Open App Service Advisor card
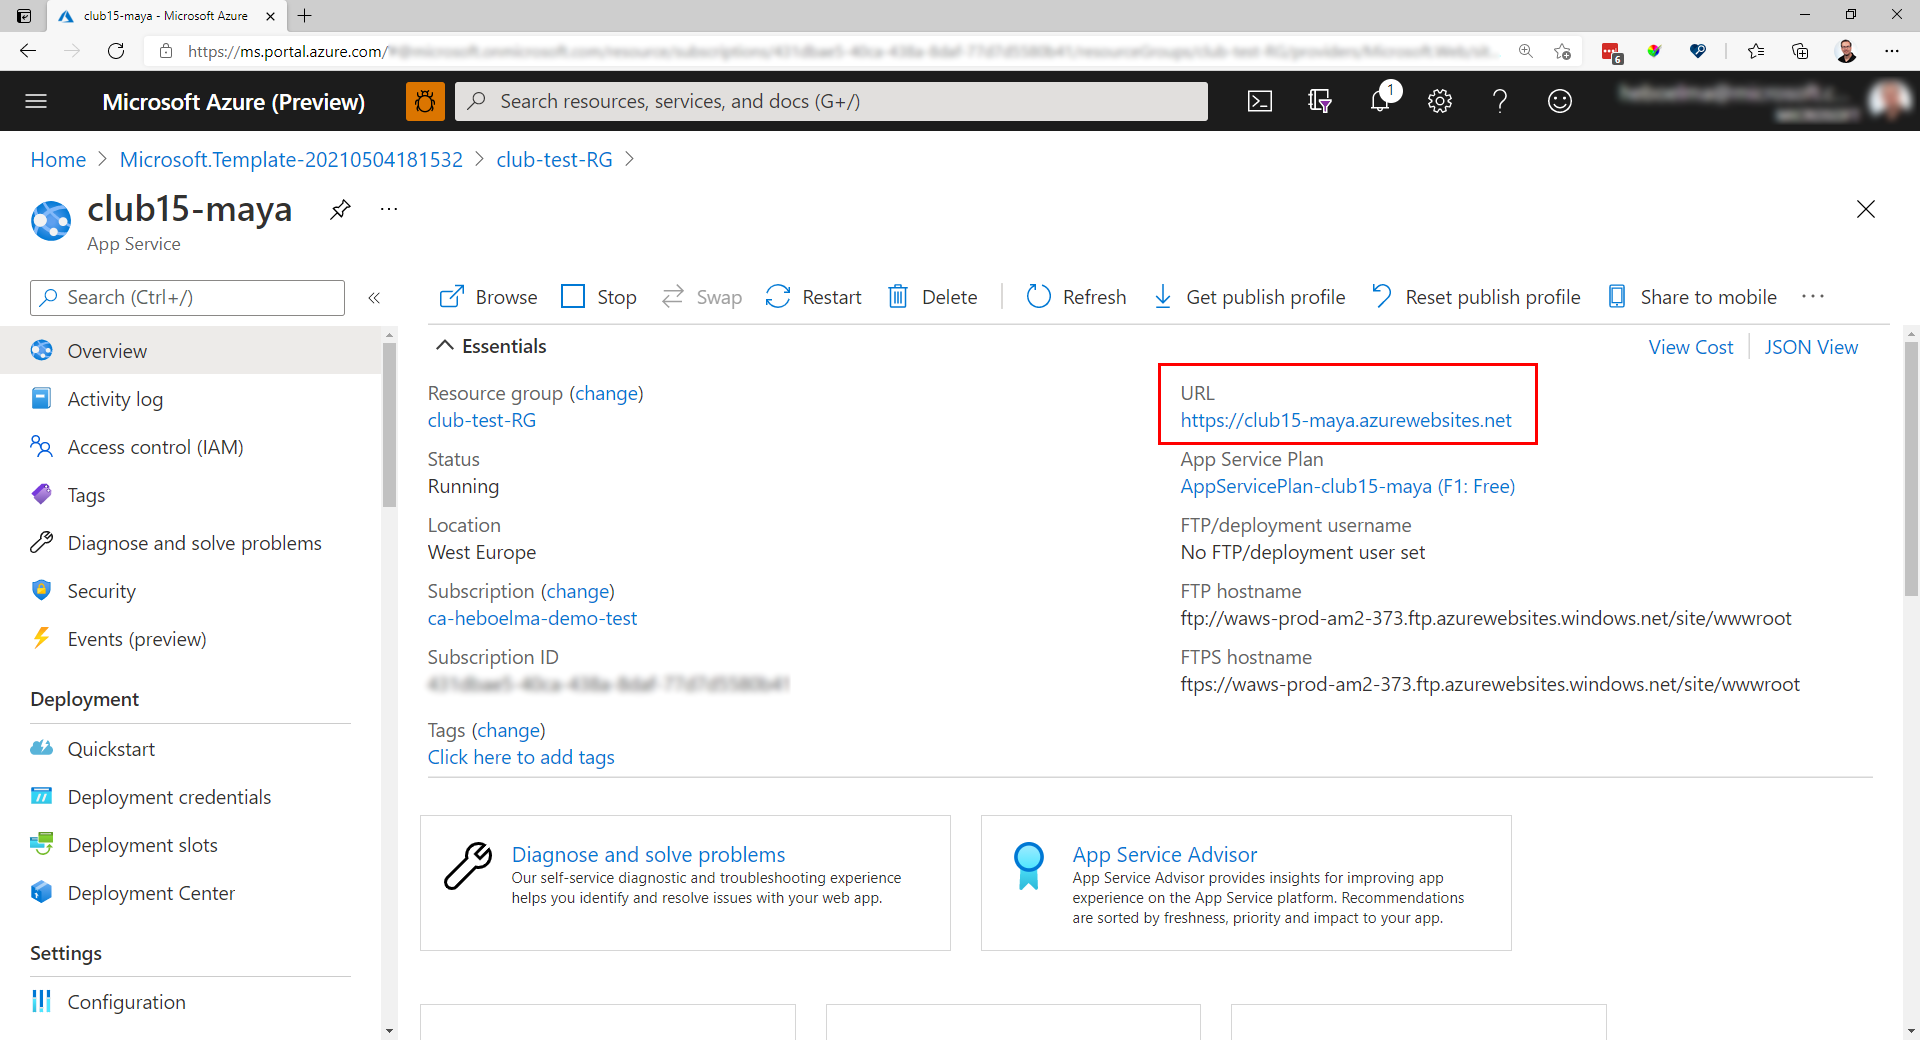1920x1040 pixels. pyautogui.click(x=1246, y=883)
